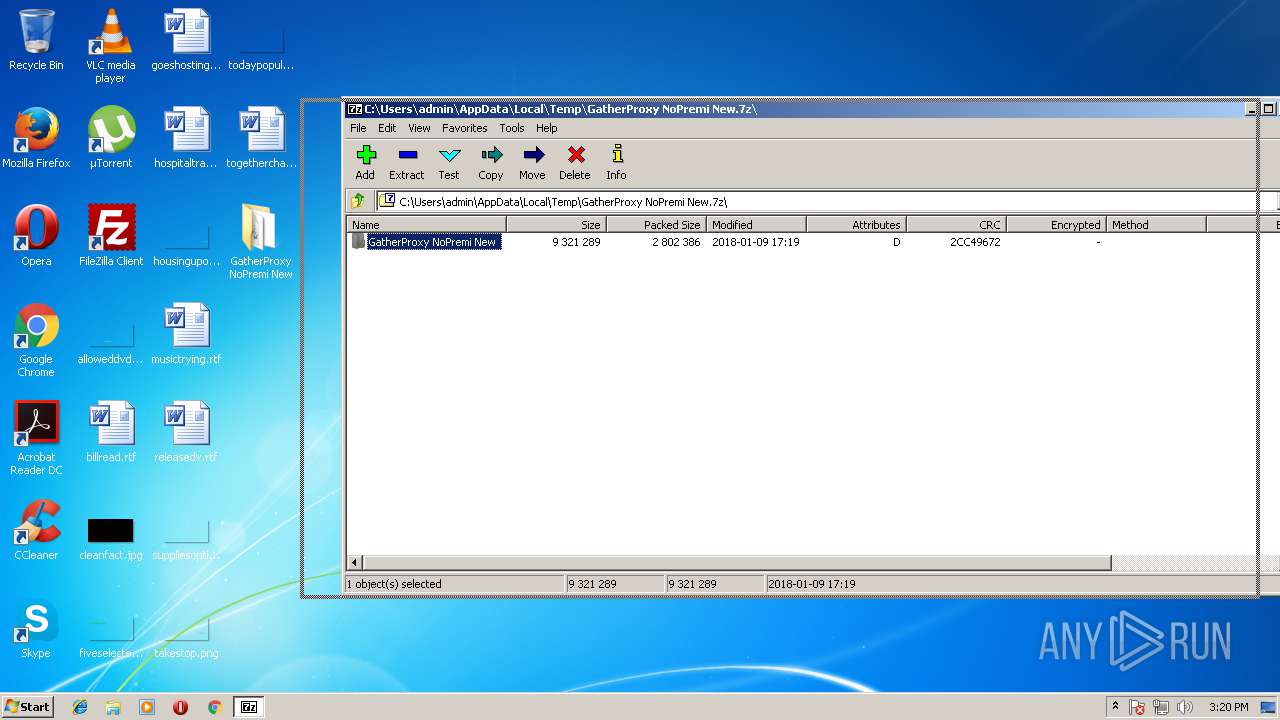Open Mozilla Firefox desktop shortcut
Viewport: 1280px width, 720px height.
[x=36, y=138]
